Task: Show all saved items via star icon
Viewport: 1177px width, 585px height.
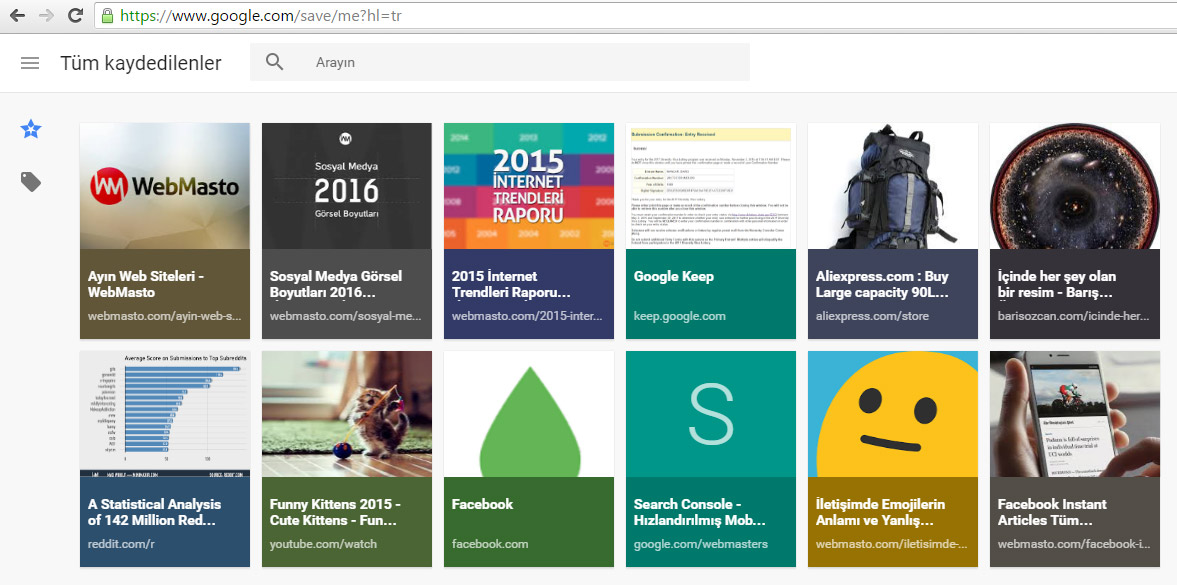Action: point(31,129)
